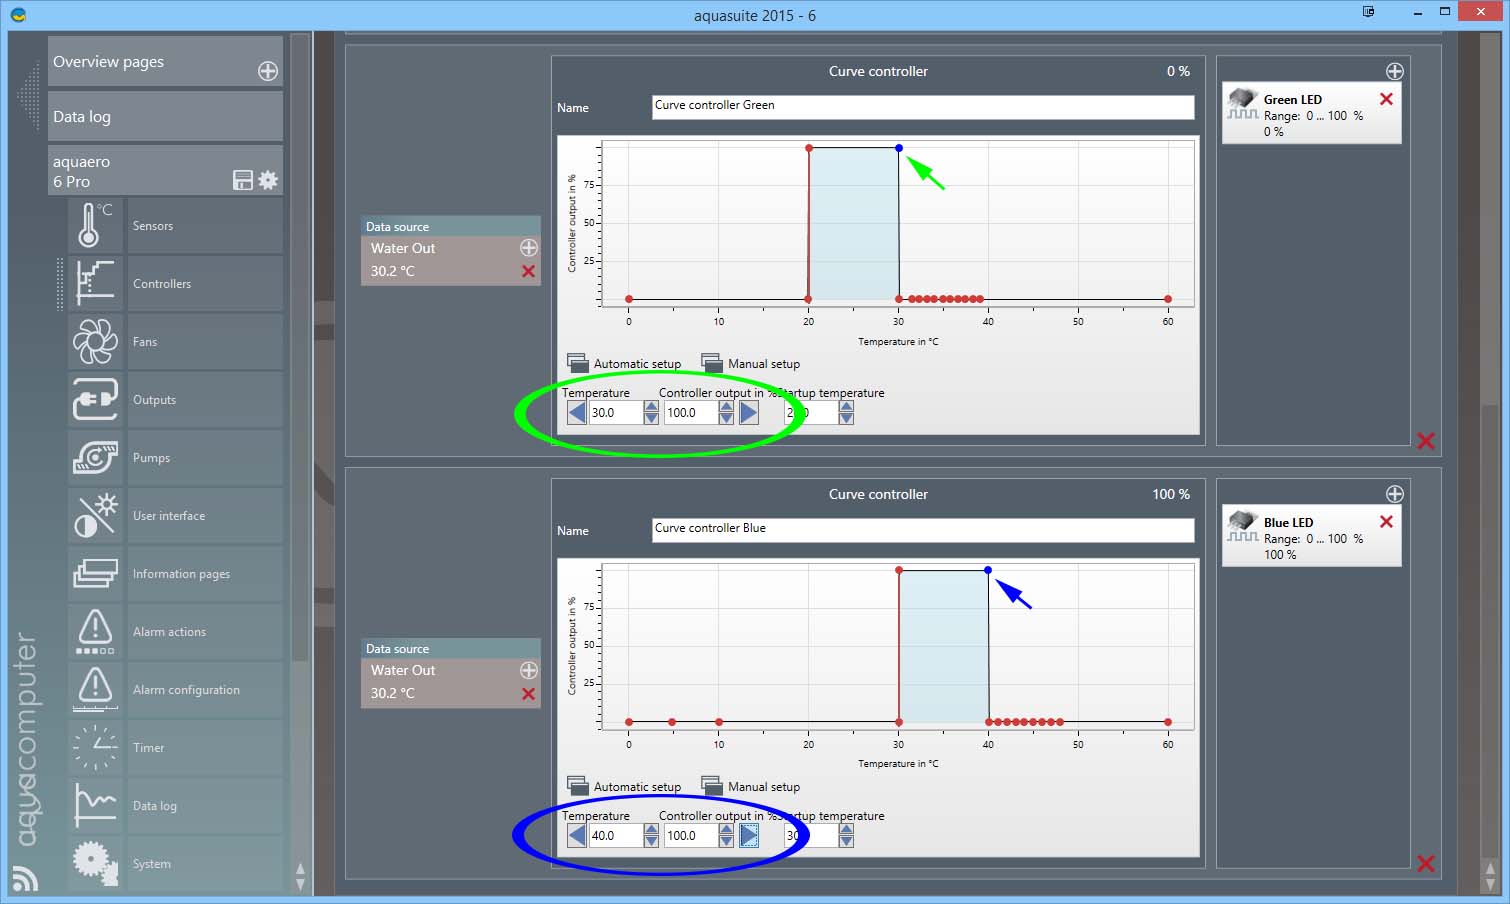
Task: Choose Automatic setup for Curve controller Blue
Action: (624, 786)
